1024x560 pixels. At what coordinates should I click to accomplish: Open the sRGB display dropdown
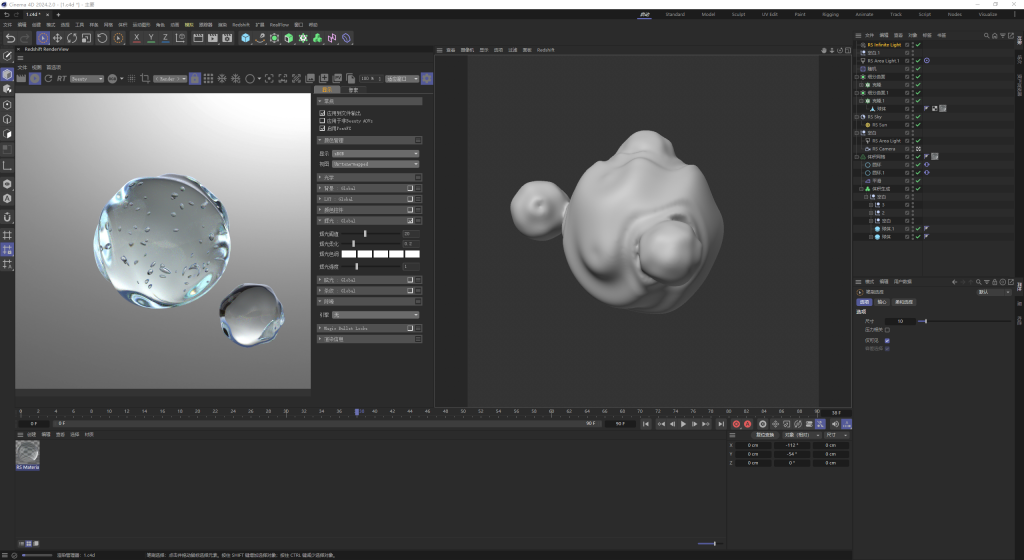[x=376, y=154]
